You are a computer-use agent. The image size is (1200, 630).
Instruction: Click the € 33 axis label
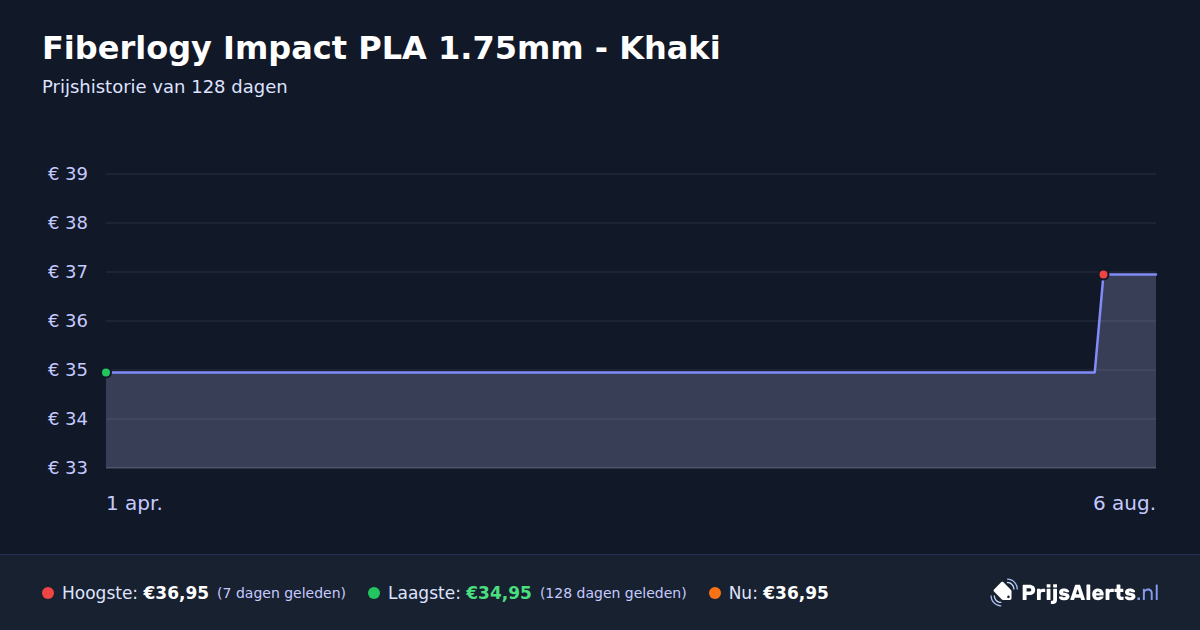68,468
